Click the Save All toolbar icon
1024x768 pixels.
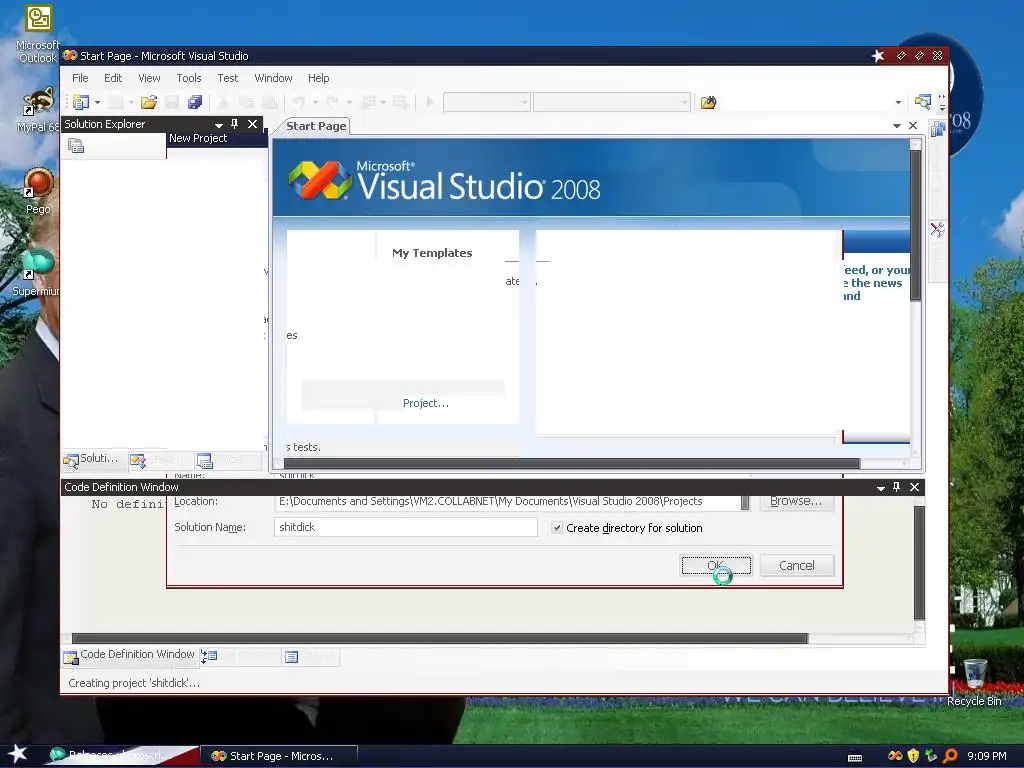195,102
